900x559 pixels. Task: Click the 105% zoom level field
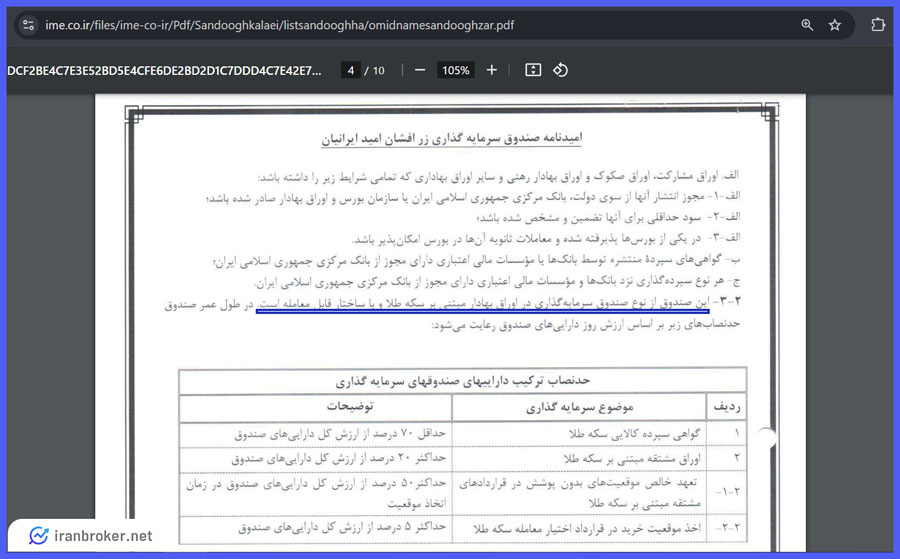tap(456, 70)
